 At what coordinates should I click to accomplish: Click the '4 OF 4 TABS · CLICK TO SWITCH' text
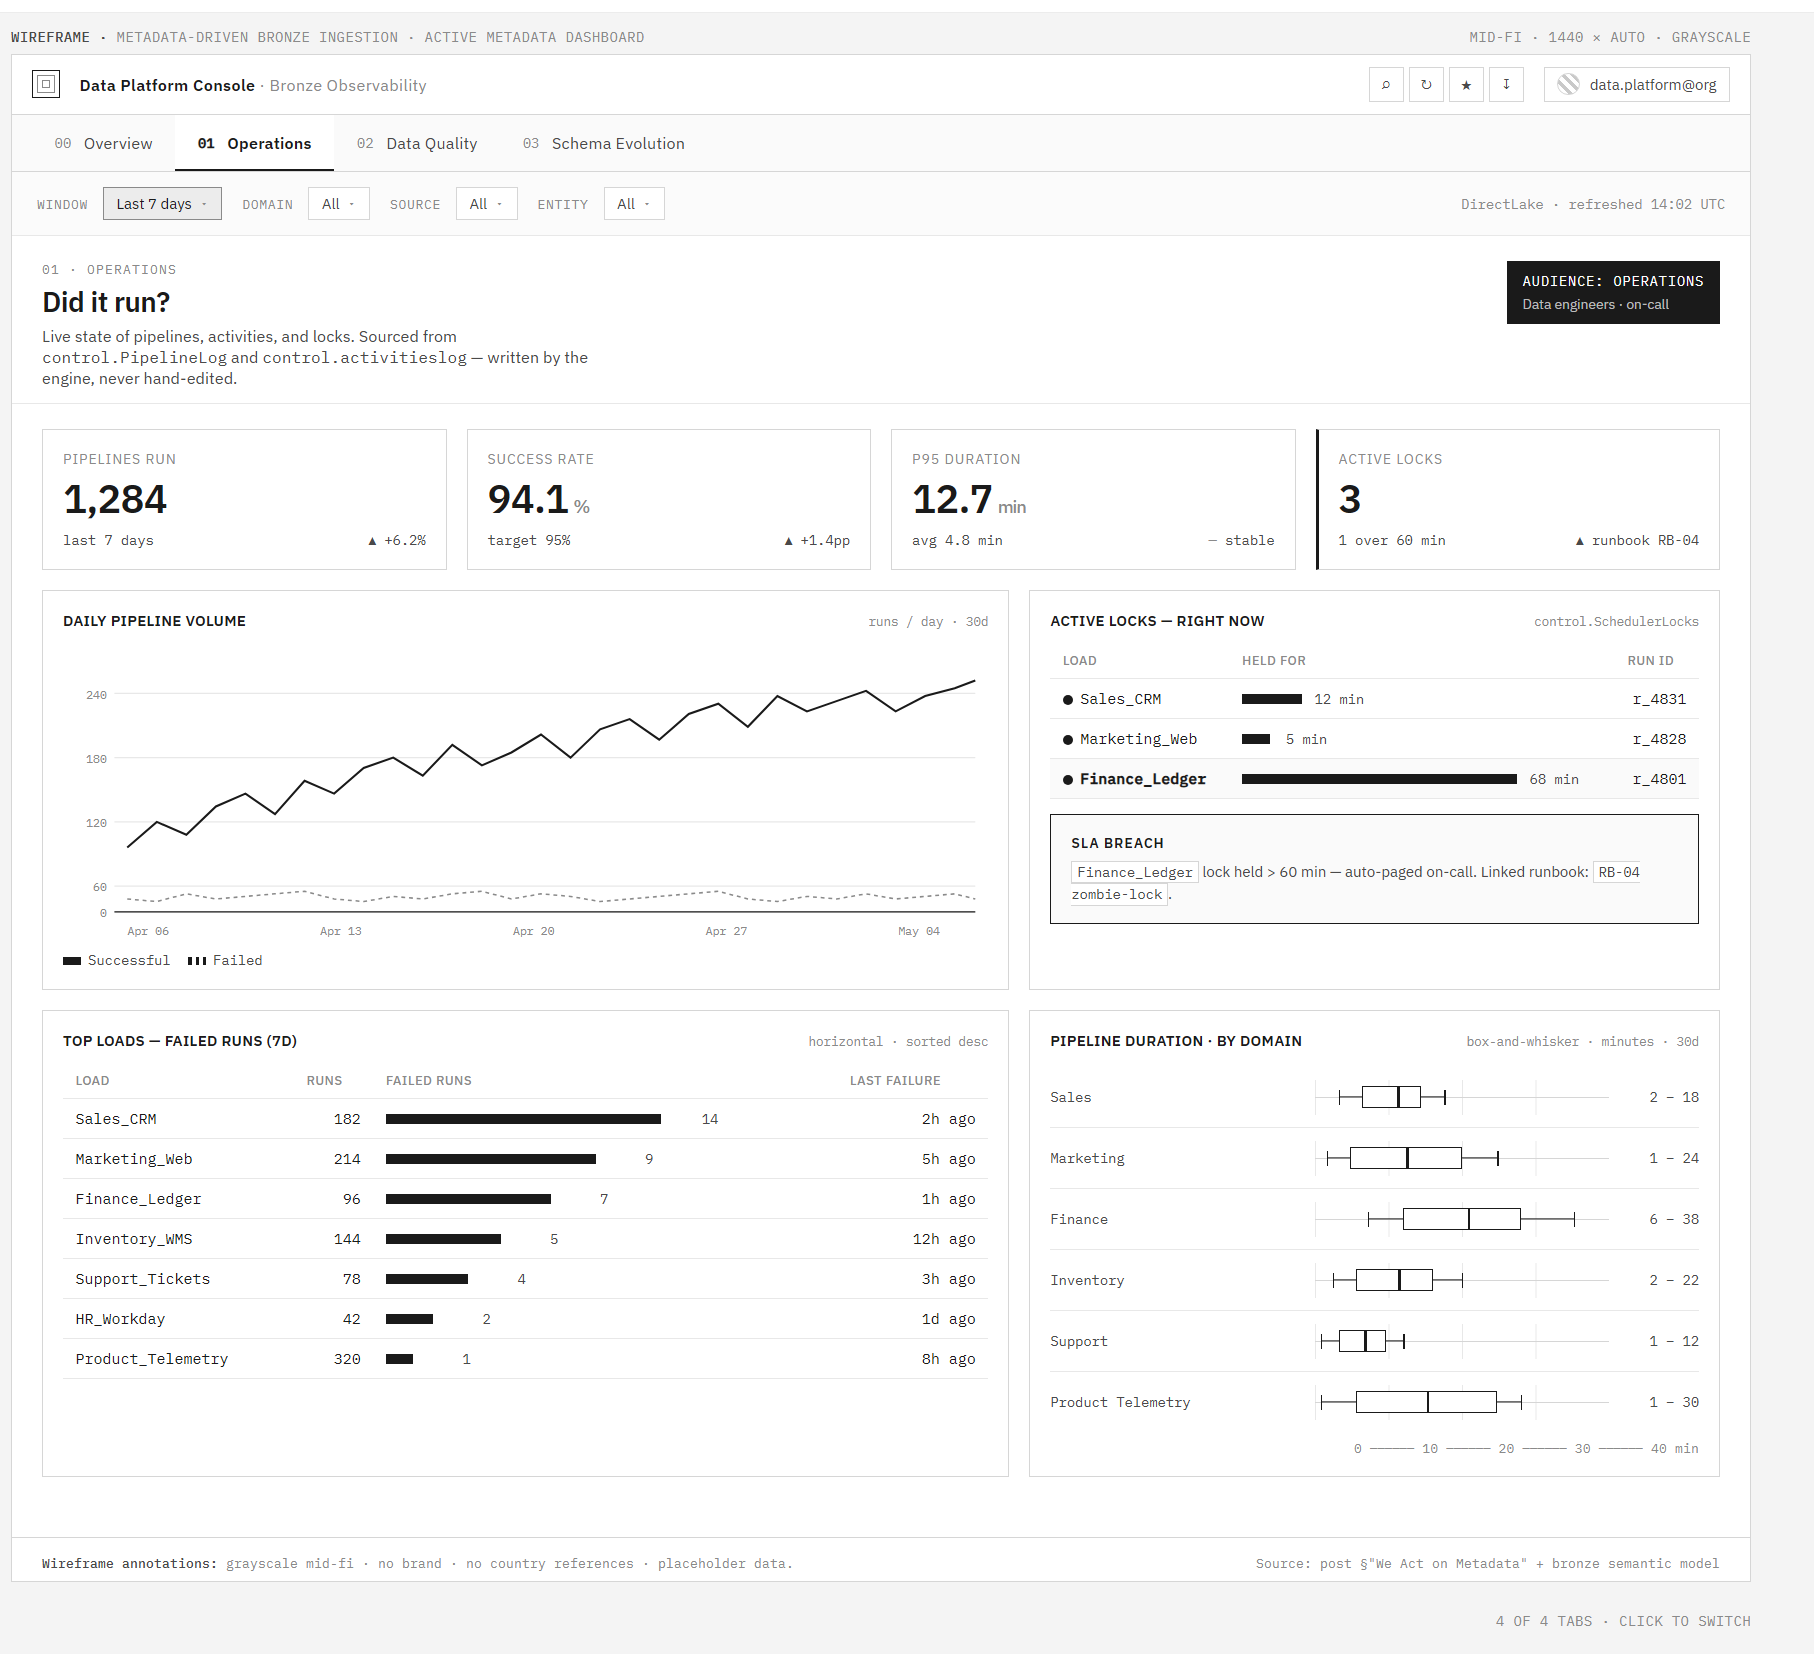pos(1623,1621)
